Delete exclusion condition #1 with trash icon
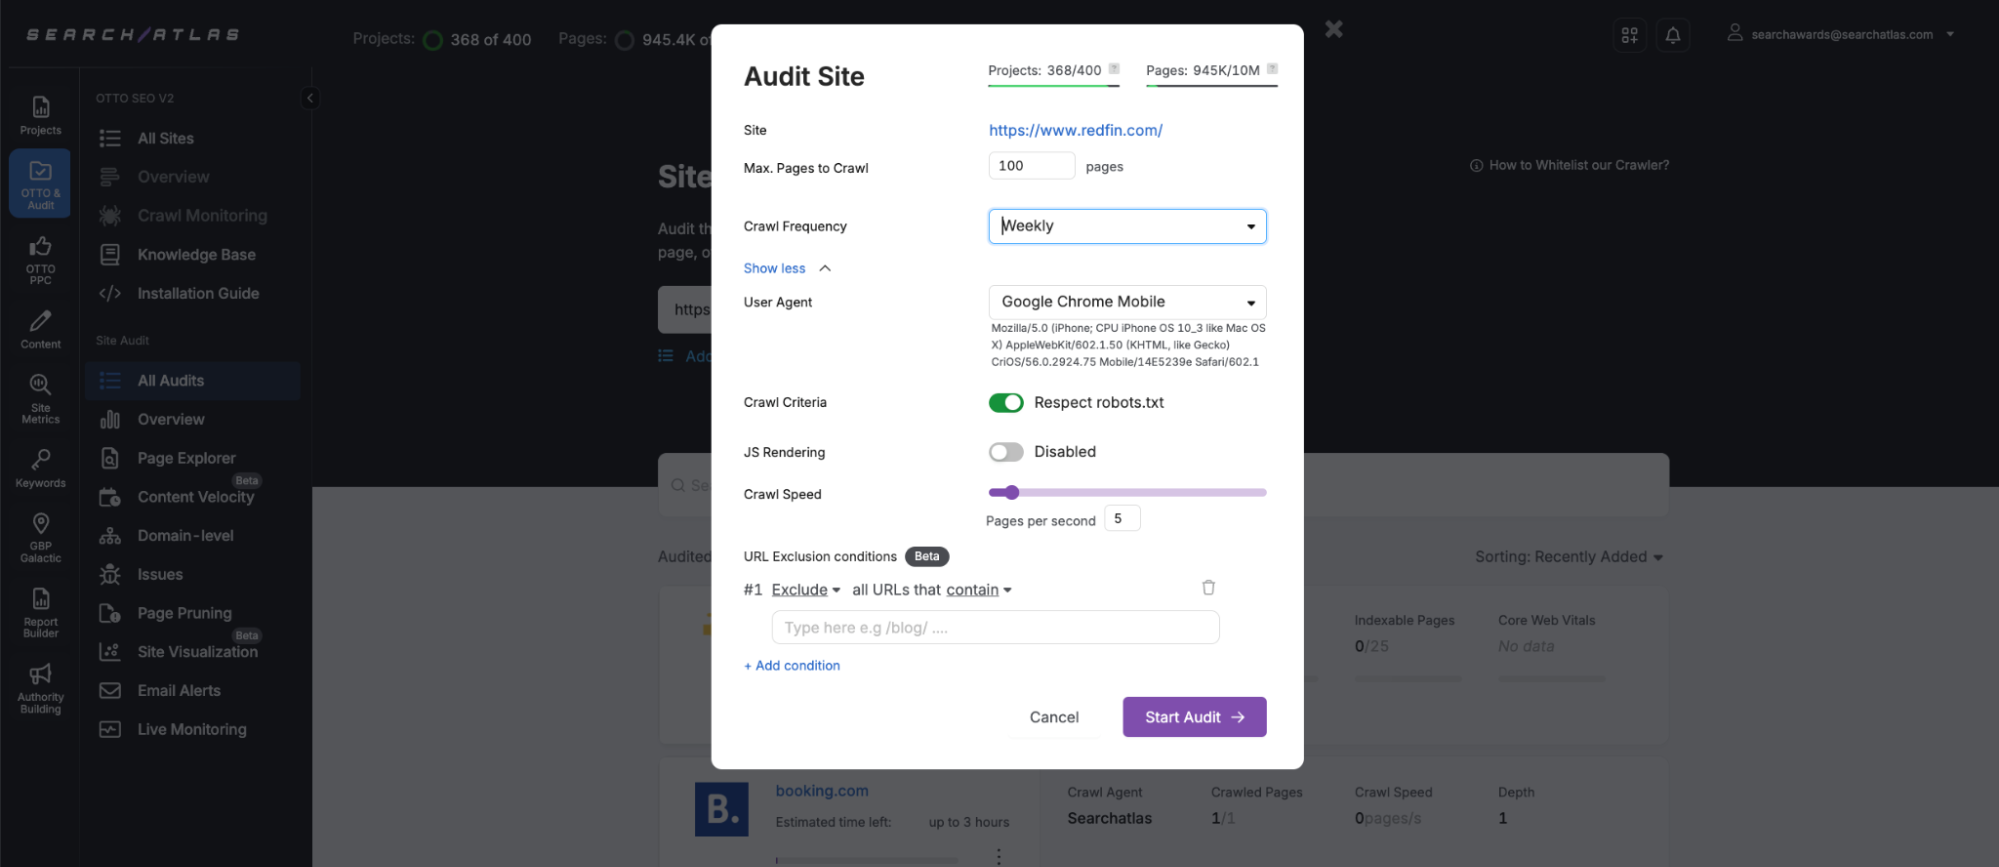The height and width of the screenshot is (867, 1999). coord(1208,588)
